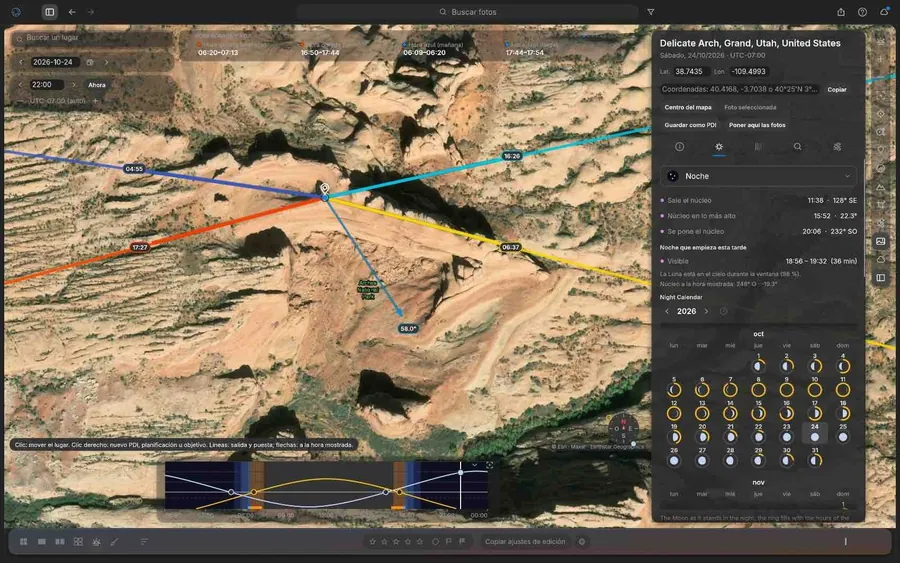Toggle the pick flag icon

pyautogui.click(x=449, y=541)
